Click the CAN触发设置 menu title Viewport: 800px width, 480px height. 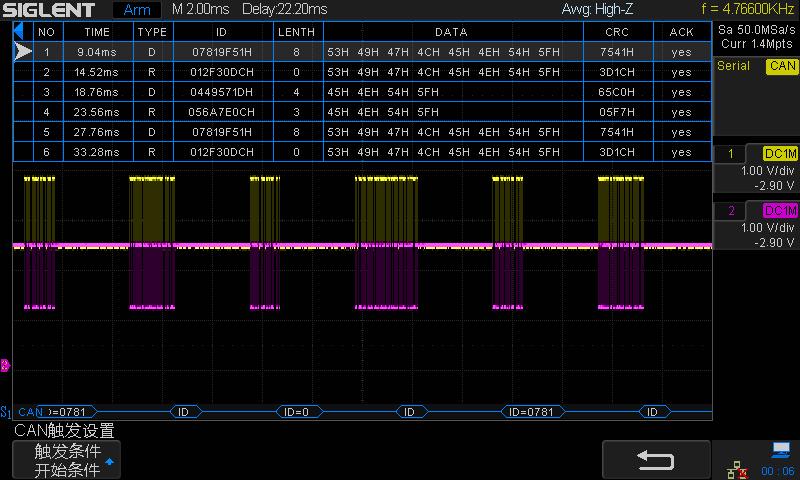tap(64, 431)
